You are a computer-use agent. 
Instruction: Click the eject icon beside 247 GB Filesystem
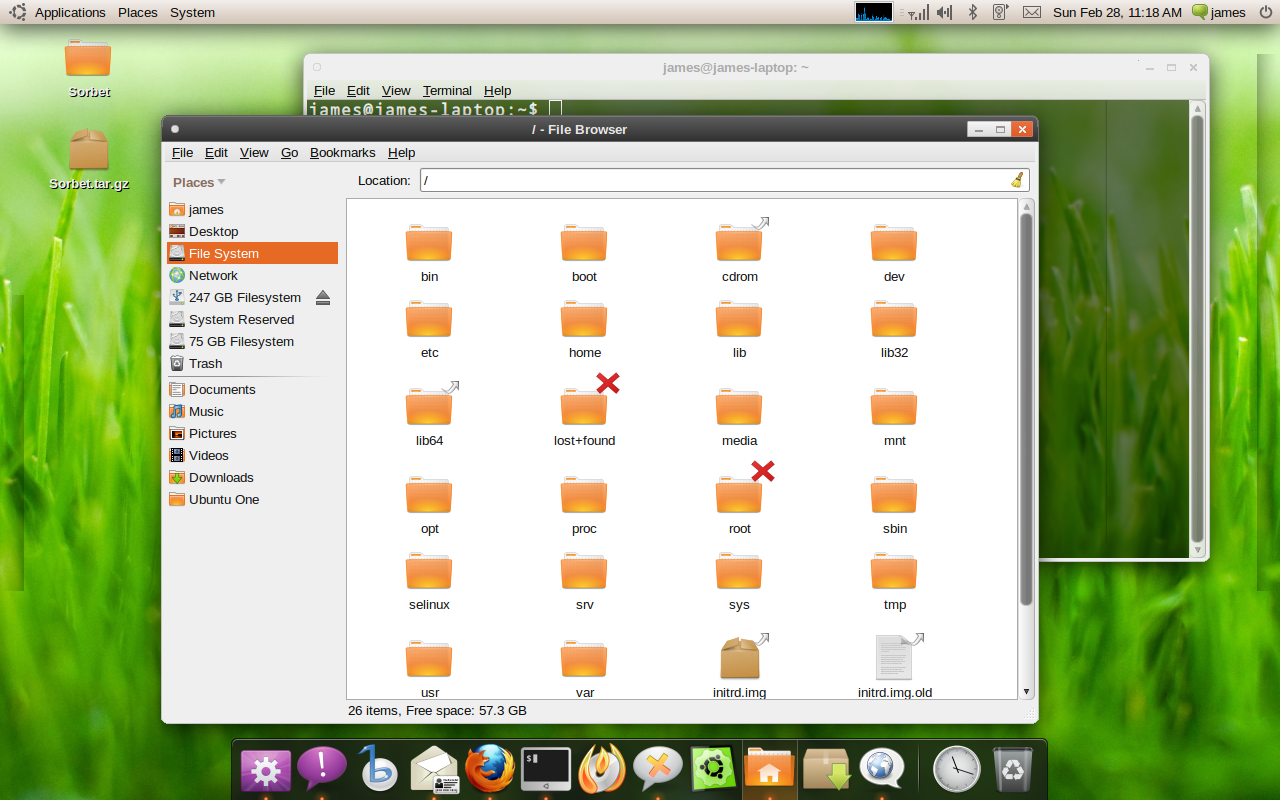click(x=322, y=297)
